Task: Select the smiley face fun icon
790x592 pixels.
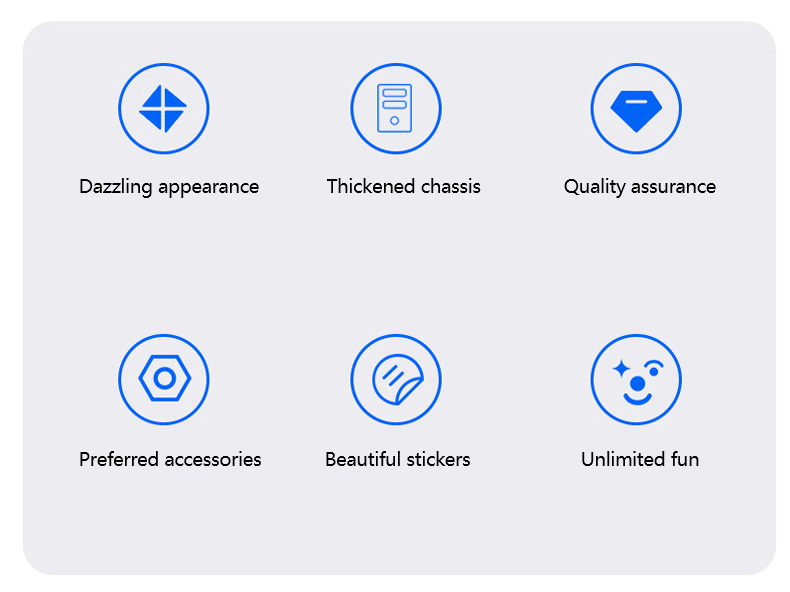Action: 636,379
